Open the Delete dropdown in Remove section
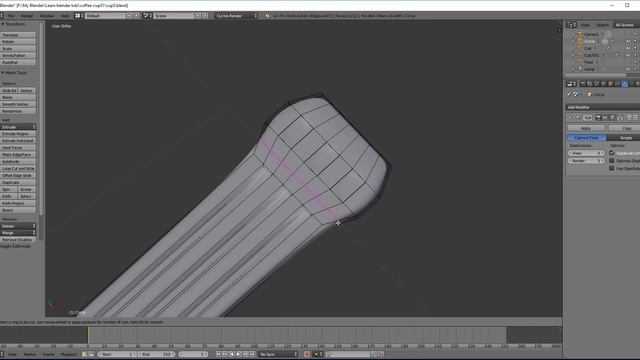640x360 pixels. click(x=18, y=226)
